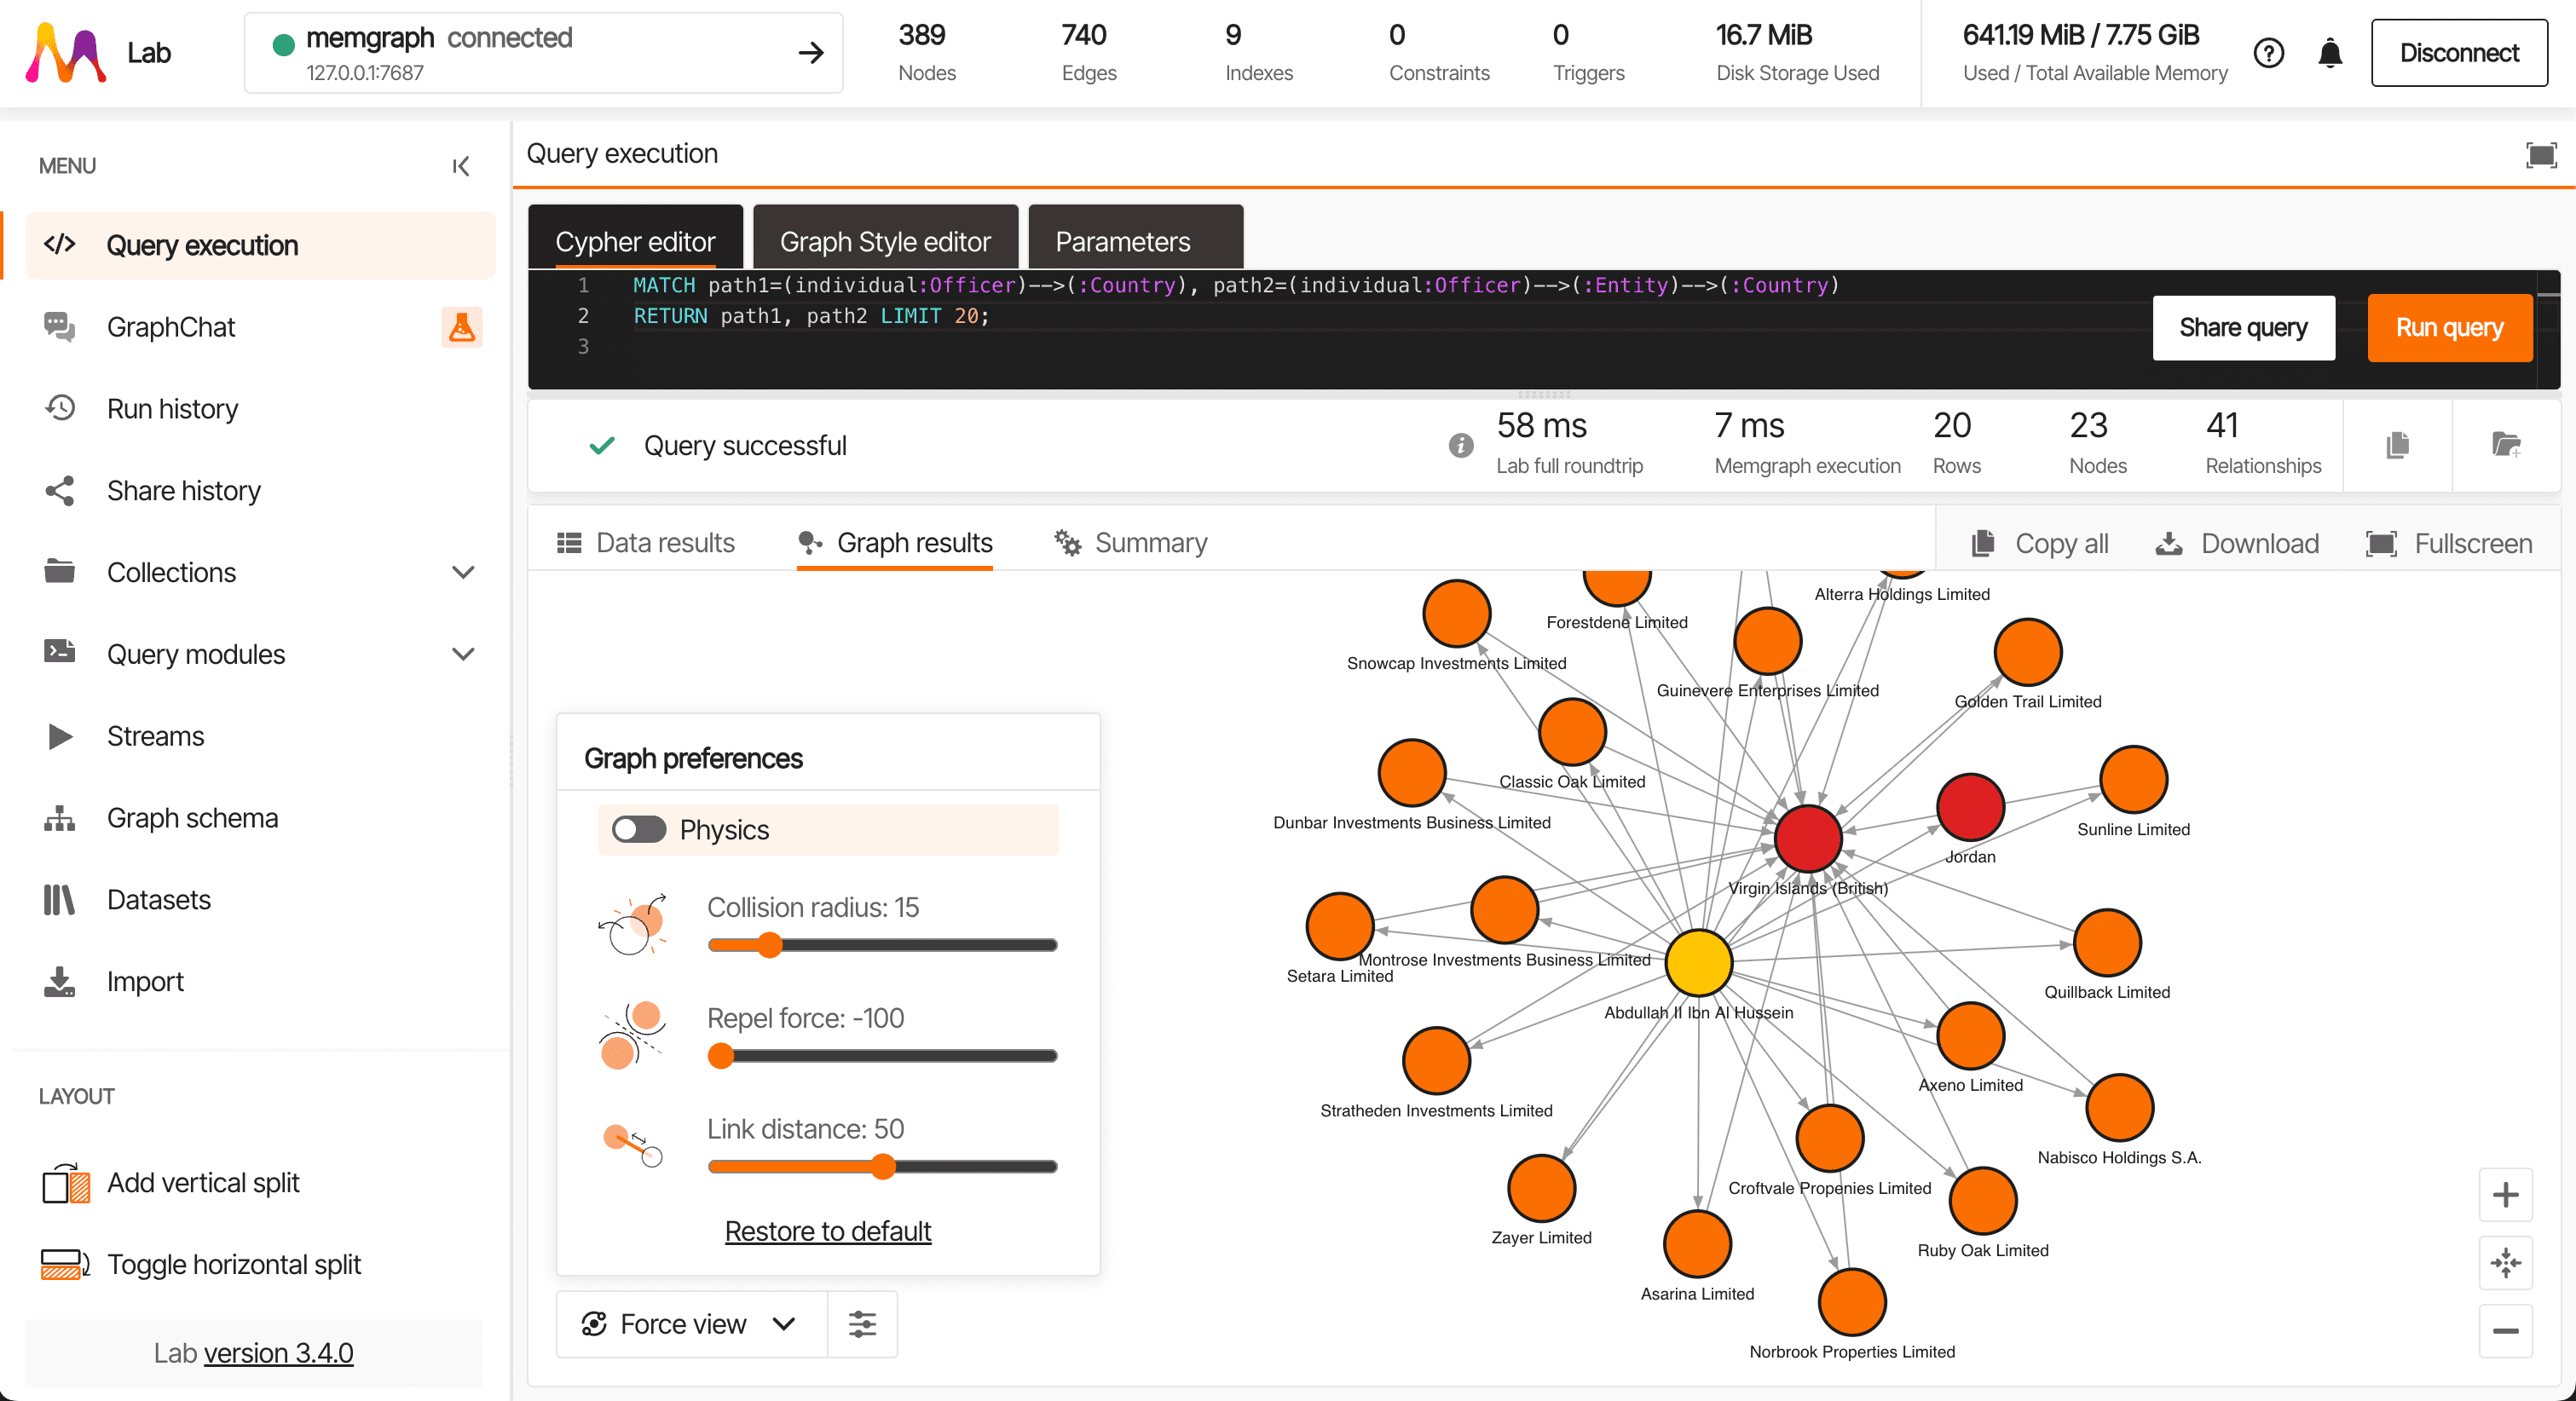Toggle horizontal split layout

point(200,1265)
